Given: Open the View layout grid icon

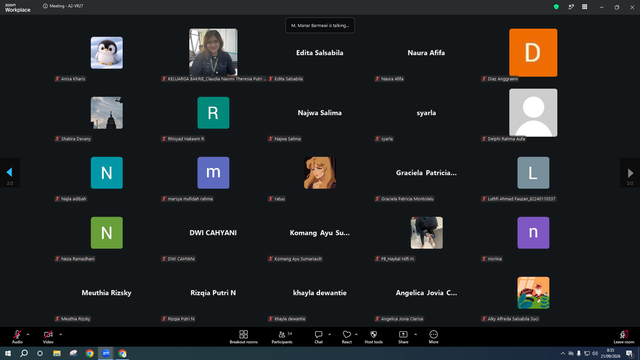Looking at the screenshot, I should [x=584, y=7].
